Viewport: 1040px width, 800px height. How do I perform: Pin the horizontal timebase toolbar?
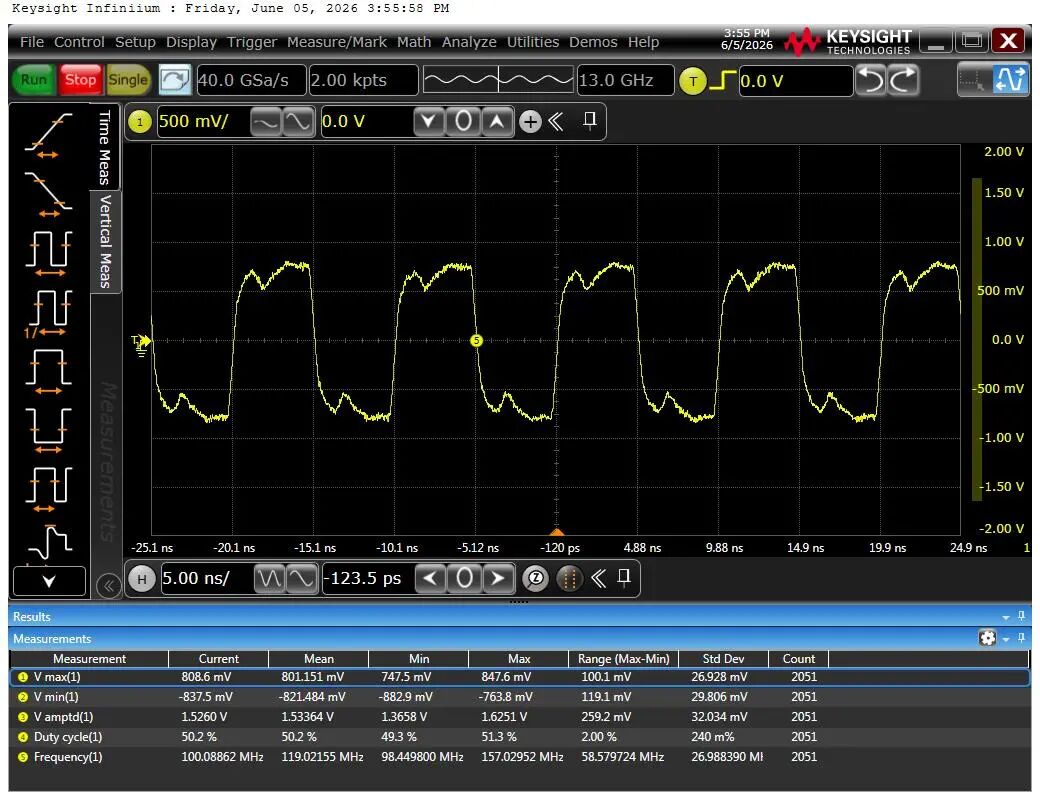(x=623, y=577)
